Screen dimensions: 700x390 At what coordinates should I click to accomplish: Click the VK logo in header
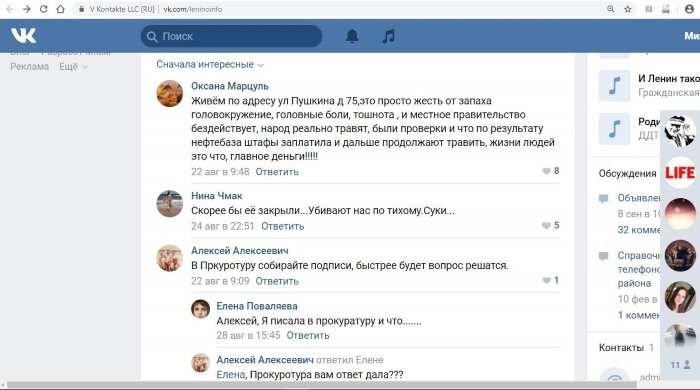coord(23,36)
